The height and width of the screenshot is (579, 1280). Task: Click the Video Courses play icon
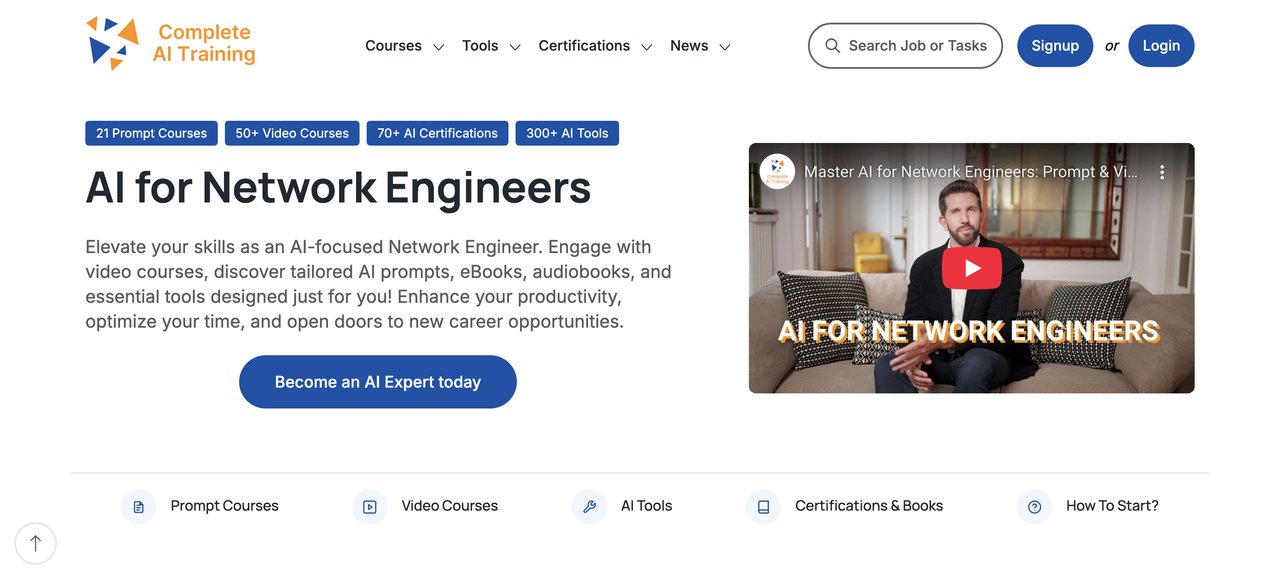370,507
